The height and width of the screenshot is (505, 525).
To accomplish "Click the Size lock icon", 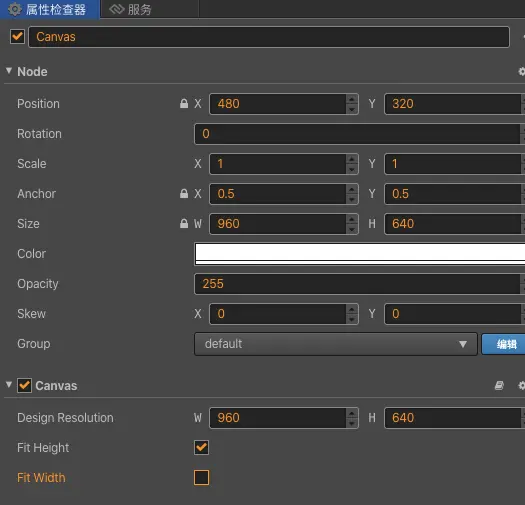I will (x=184, y=223).
